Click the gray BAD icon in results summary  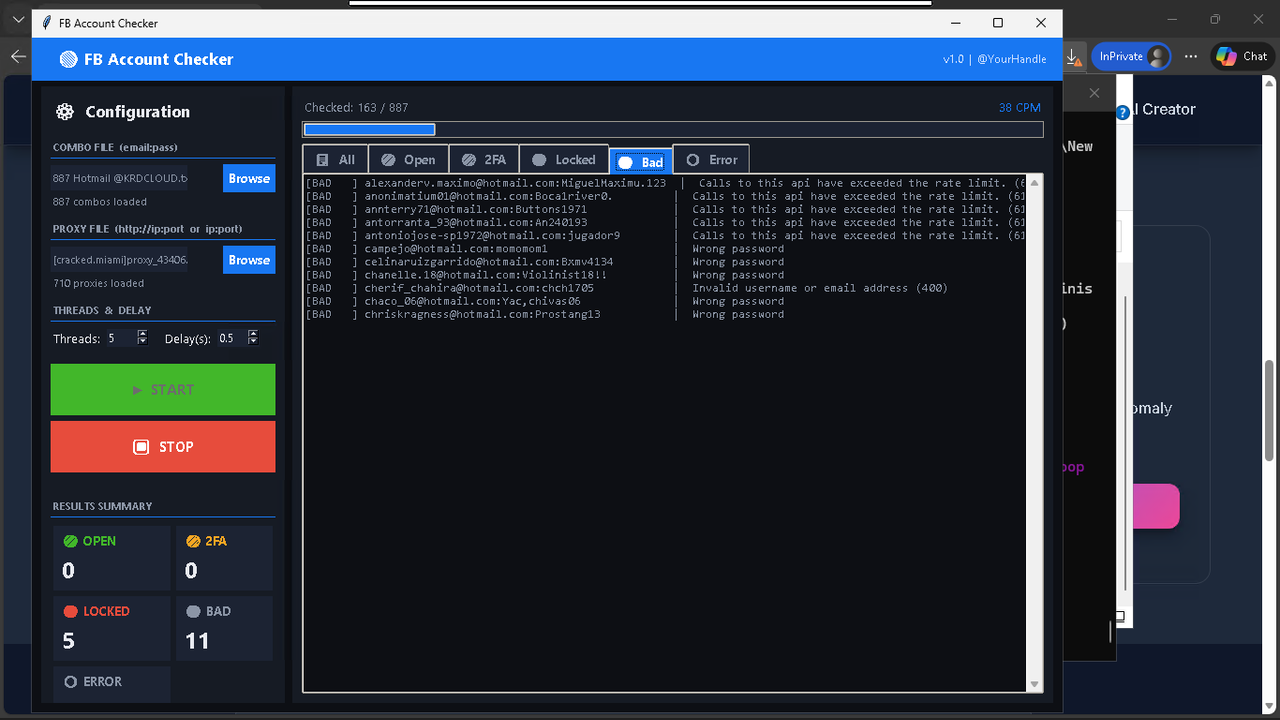(x=193, y=611)
